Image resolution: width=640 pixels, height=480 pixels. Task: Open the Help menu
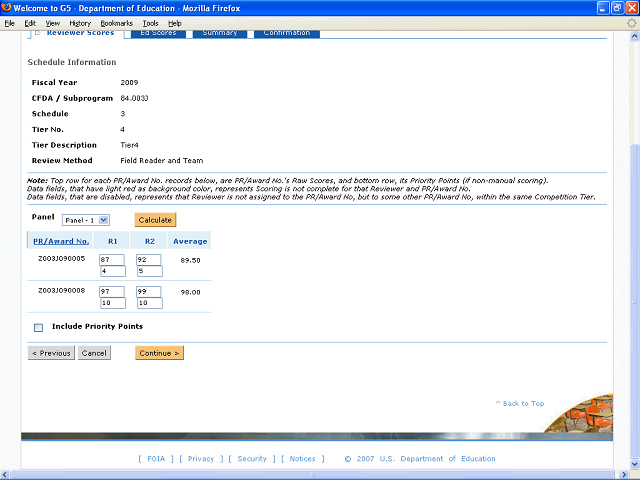(x=175, y=23)
